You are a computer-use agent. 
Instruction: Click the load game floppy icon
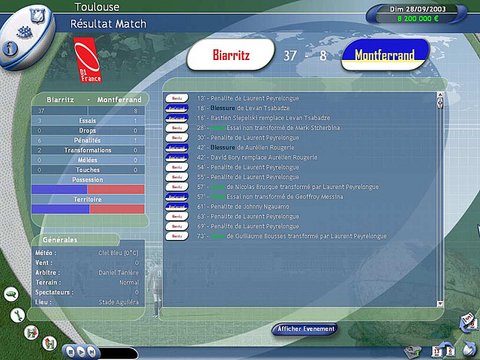[x=49, y=343]
